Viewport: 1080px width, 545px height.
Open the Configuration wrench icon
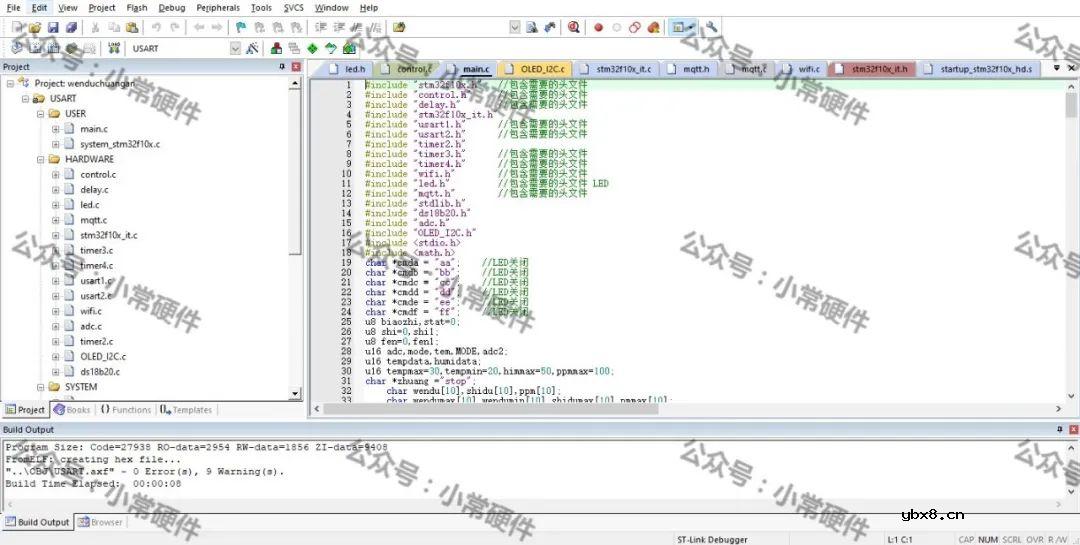(712, 27)
